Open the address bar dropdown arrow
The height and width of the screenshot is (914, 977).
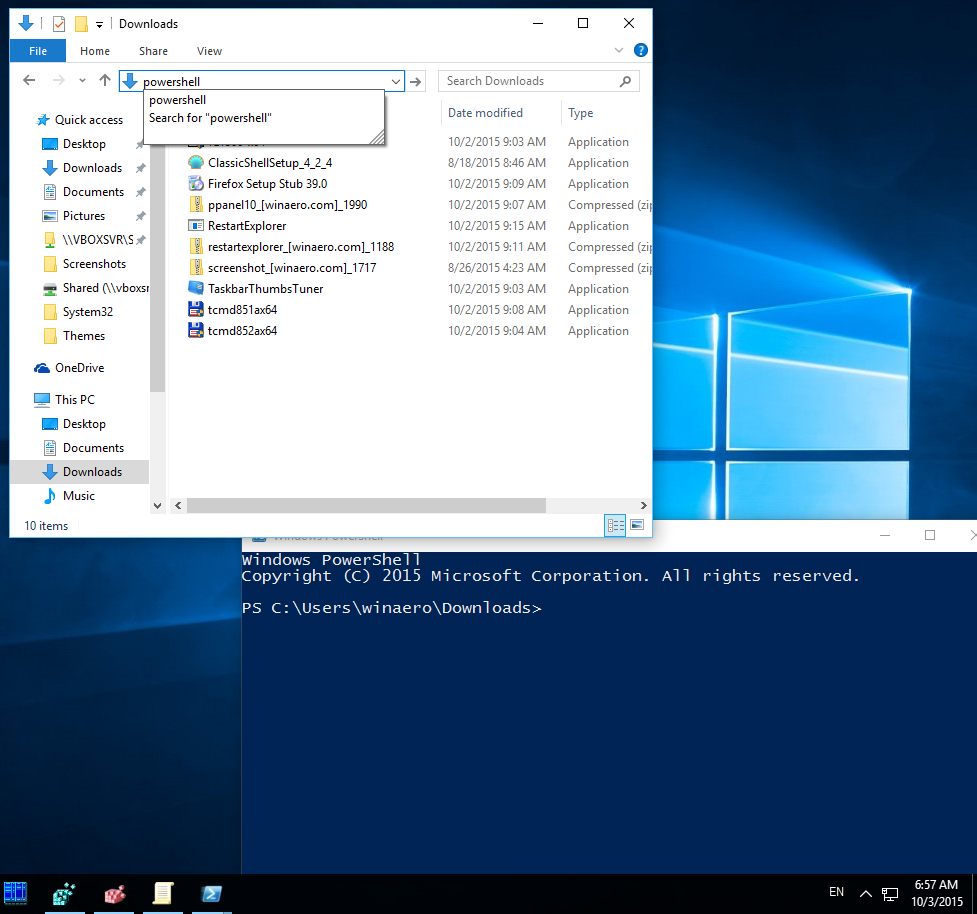point(396,81)
